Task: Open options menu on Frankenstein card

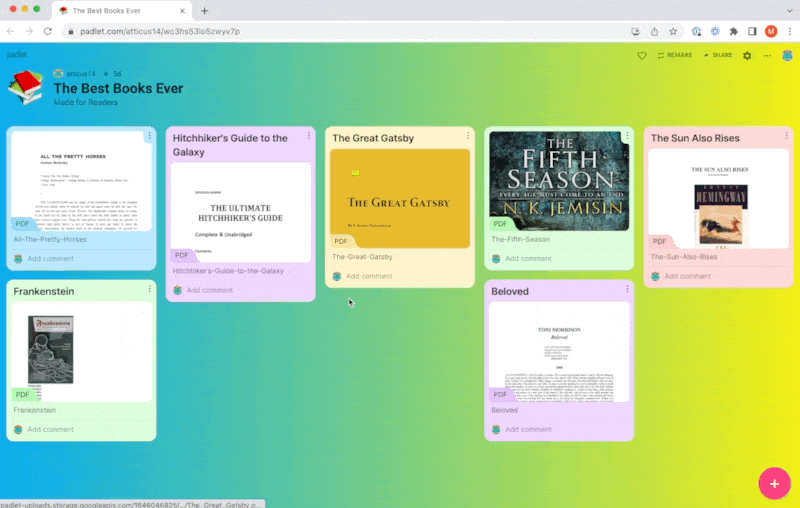Action: [149, 289]
